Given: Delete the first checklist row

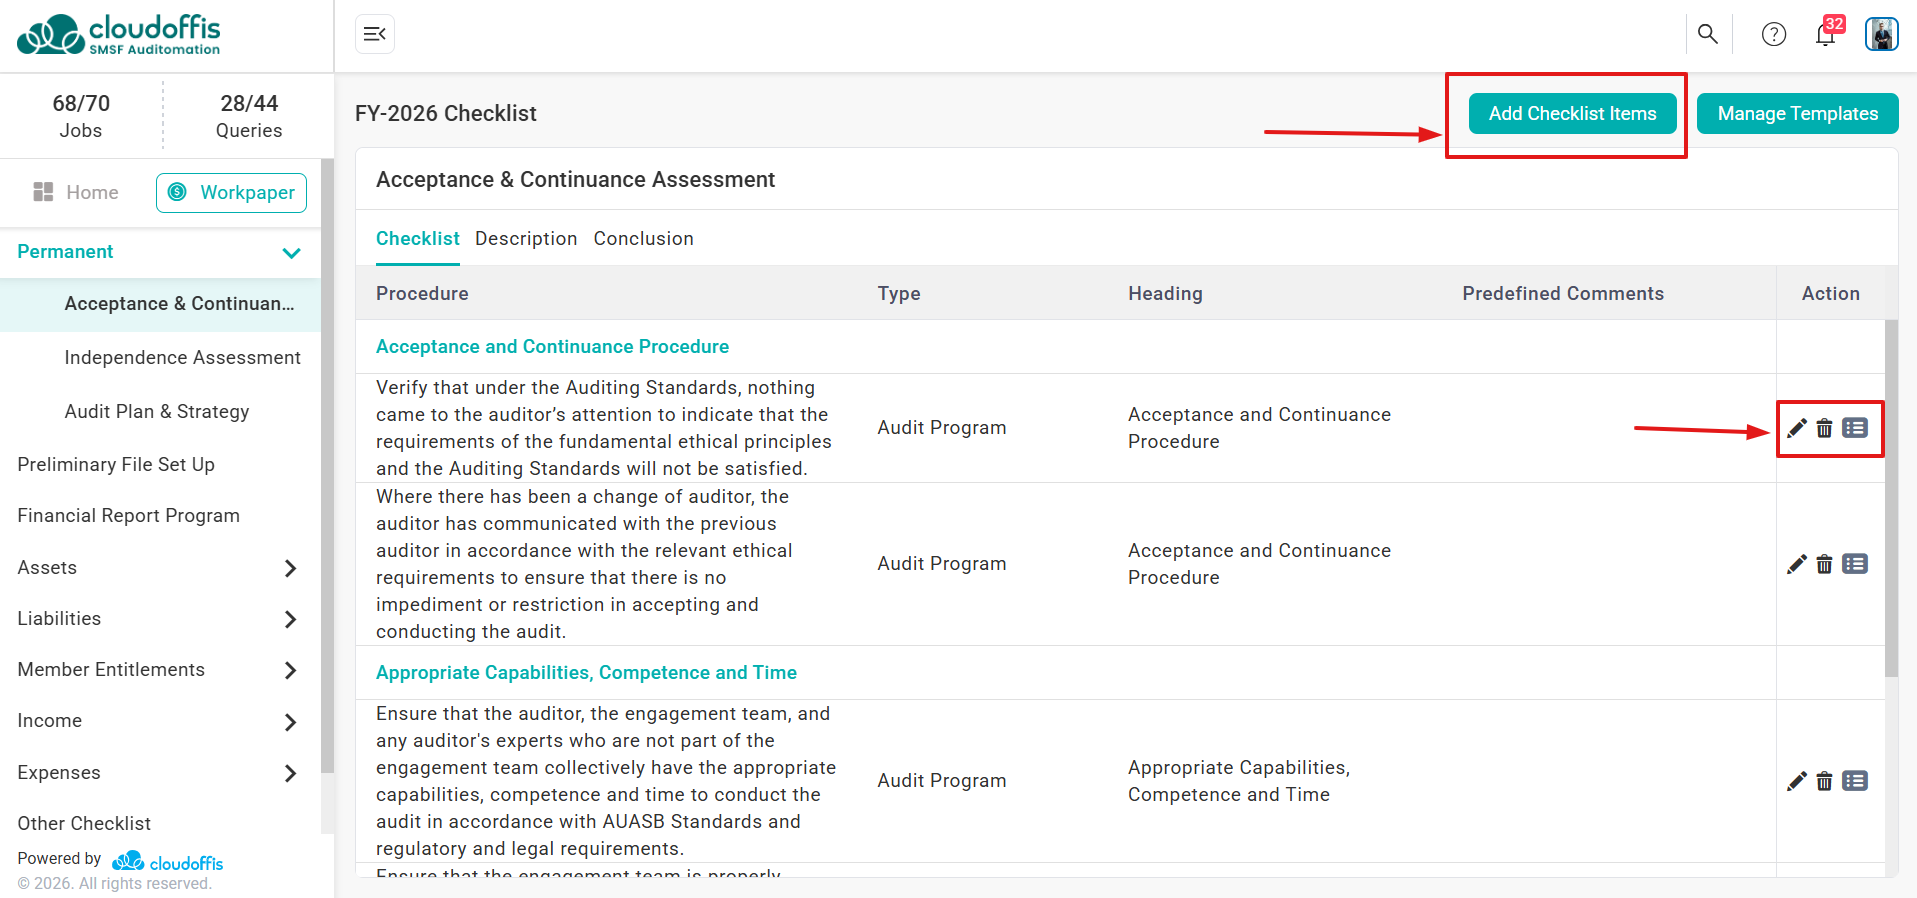Looking at the screenshot, I should tap(1824, 428).
